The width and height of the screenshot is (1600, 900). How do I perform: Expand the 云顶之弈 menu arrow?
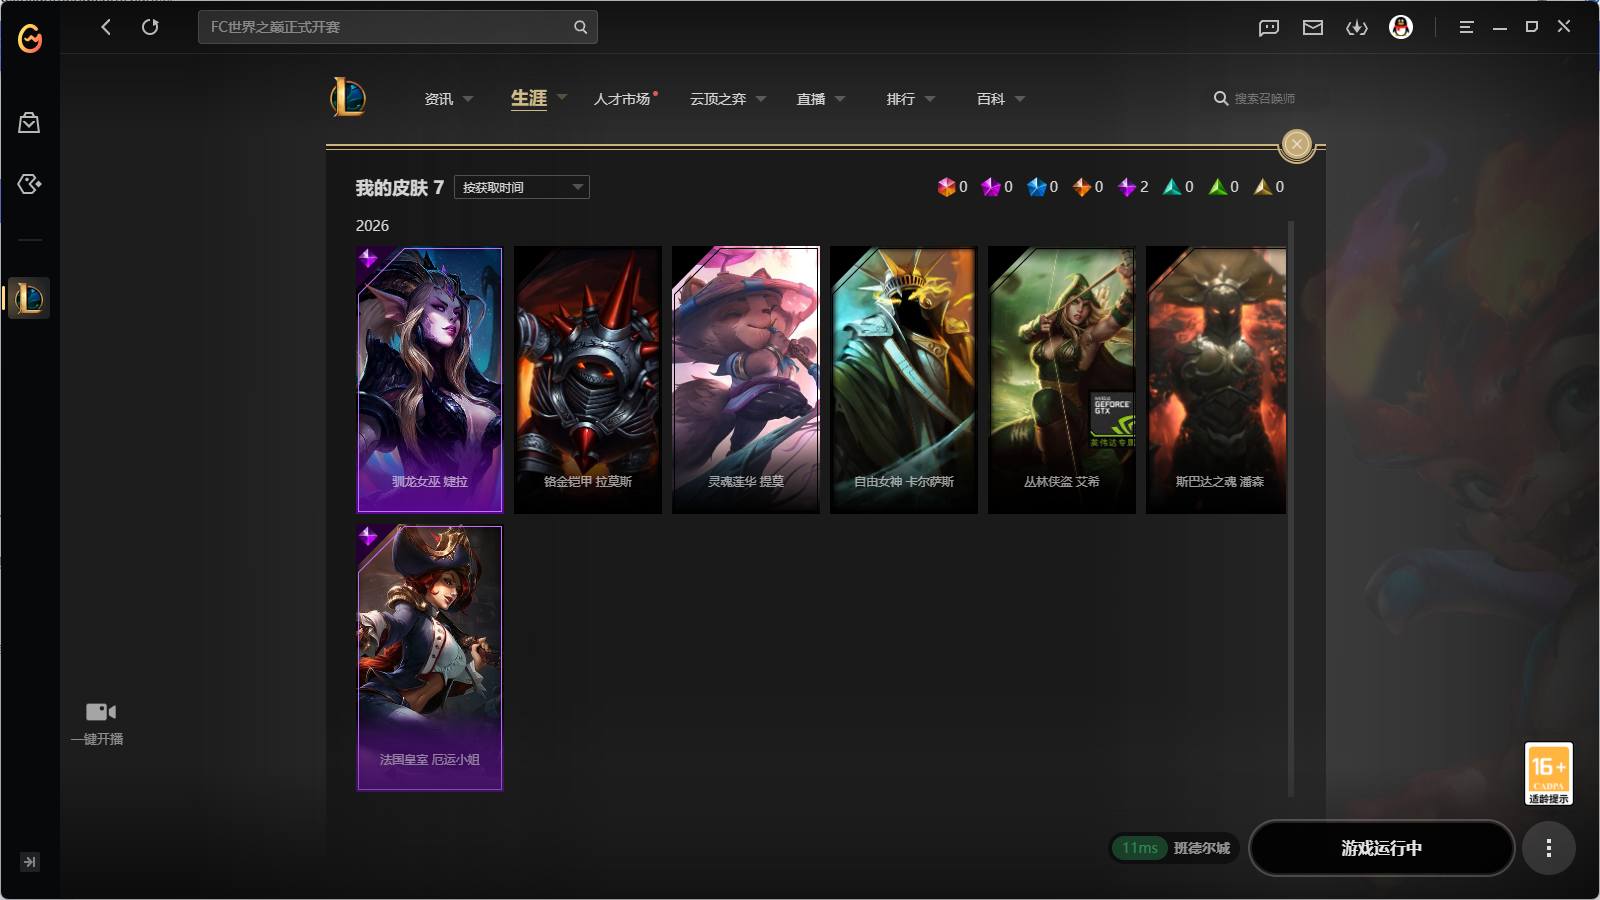(761, 99)
